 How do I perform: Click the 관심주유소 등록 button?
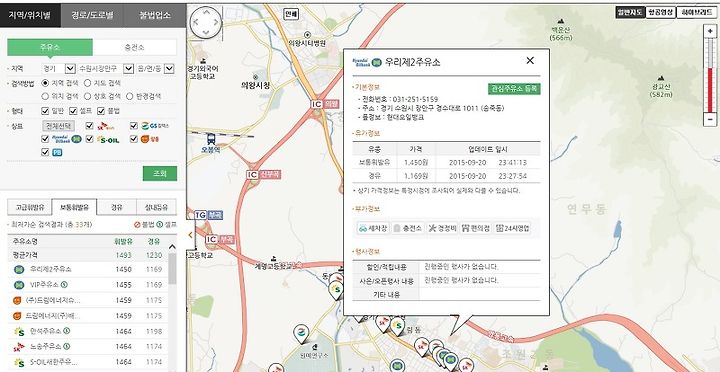[514, 89]
